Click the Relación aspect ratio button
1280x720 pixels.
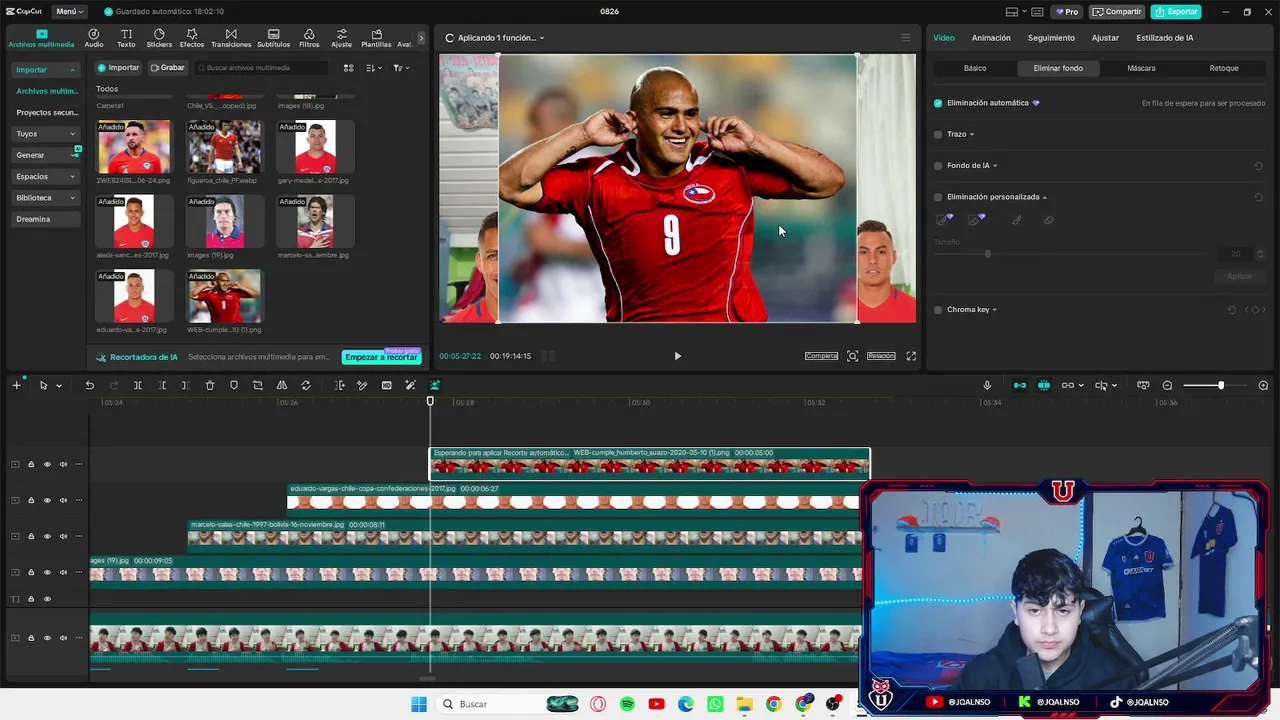(881, 356)
